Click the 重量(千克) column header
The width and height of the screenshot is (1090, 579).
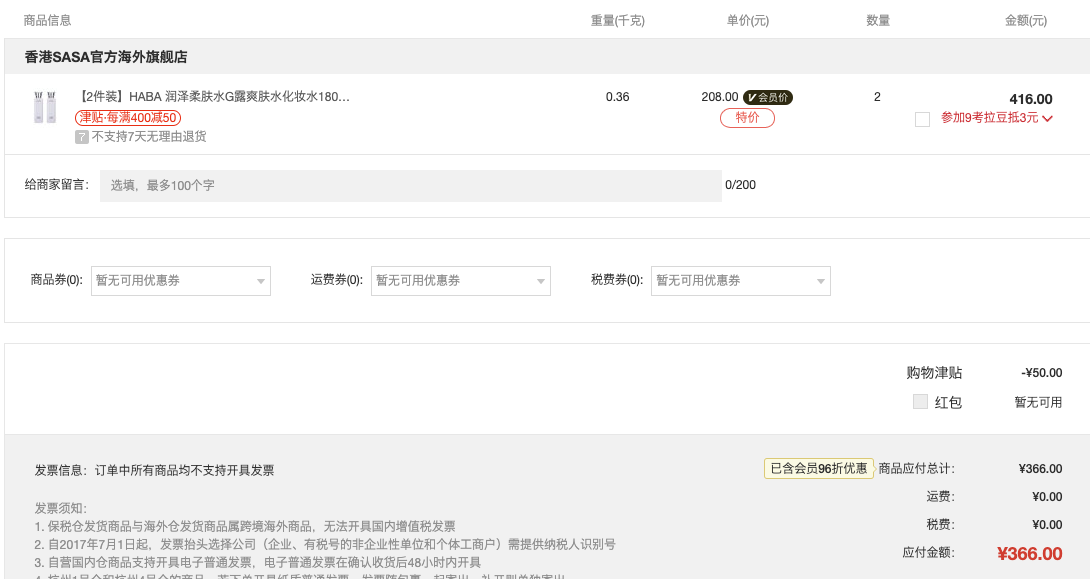[x=617, y=21]
